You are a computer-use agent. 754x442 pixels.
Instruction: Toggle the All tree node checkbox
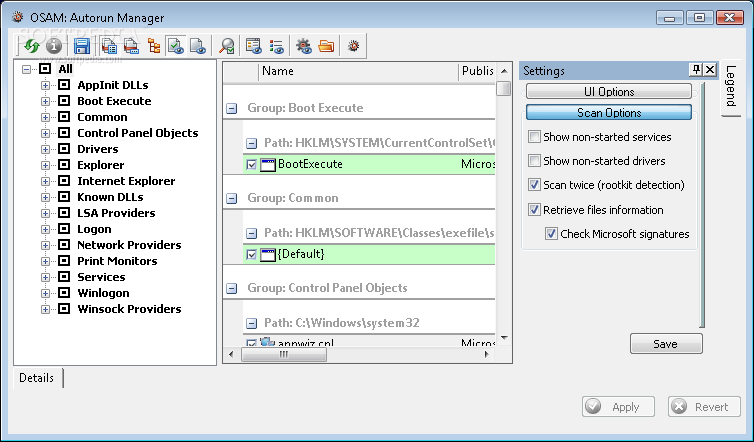(x=45, y=69)
